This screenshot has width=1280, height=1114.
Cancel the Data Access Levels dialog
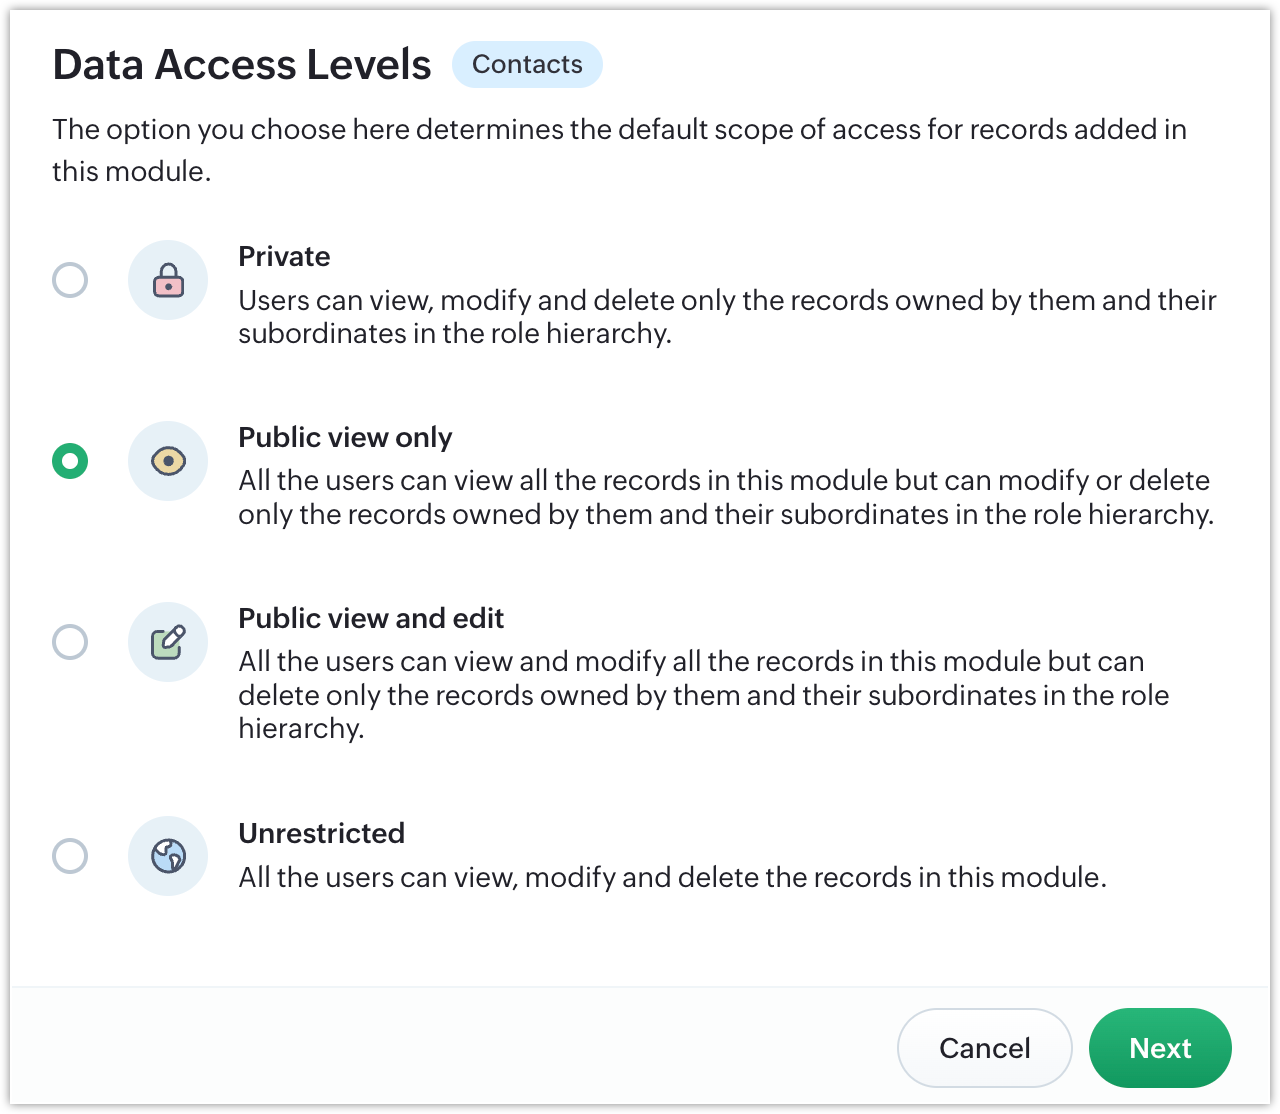(984, 1048)
